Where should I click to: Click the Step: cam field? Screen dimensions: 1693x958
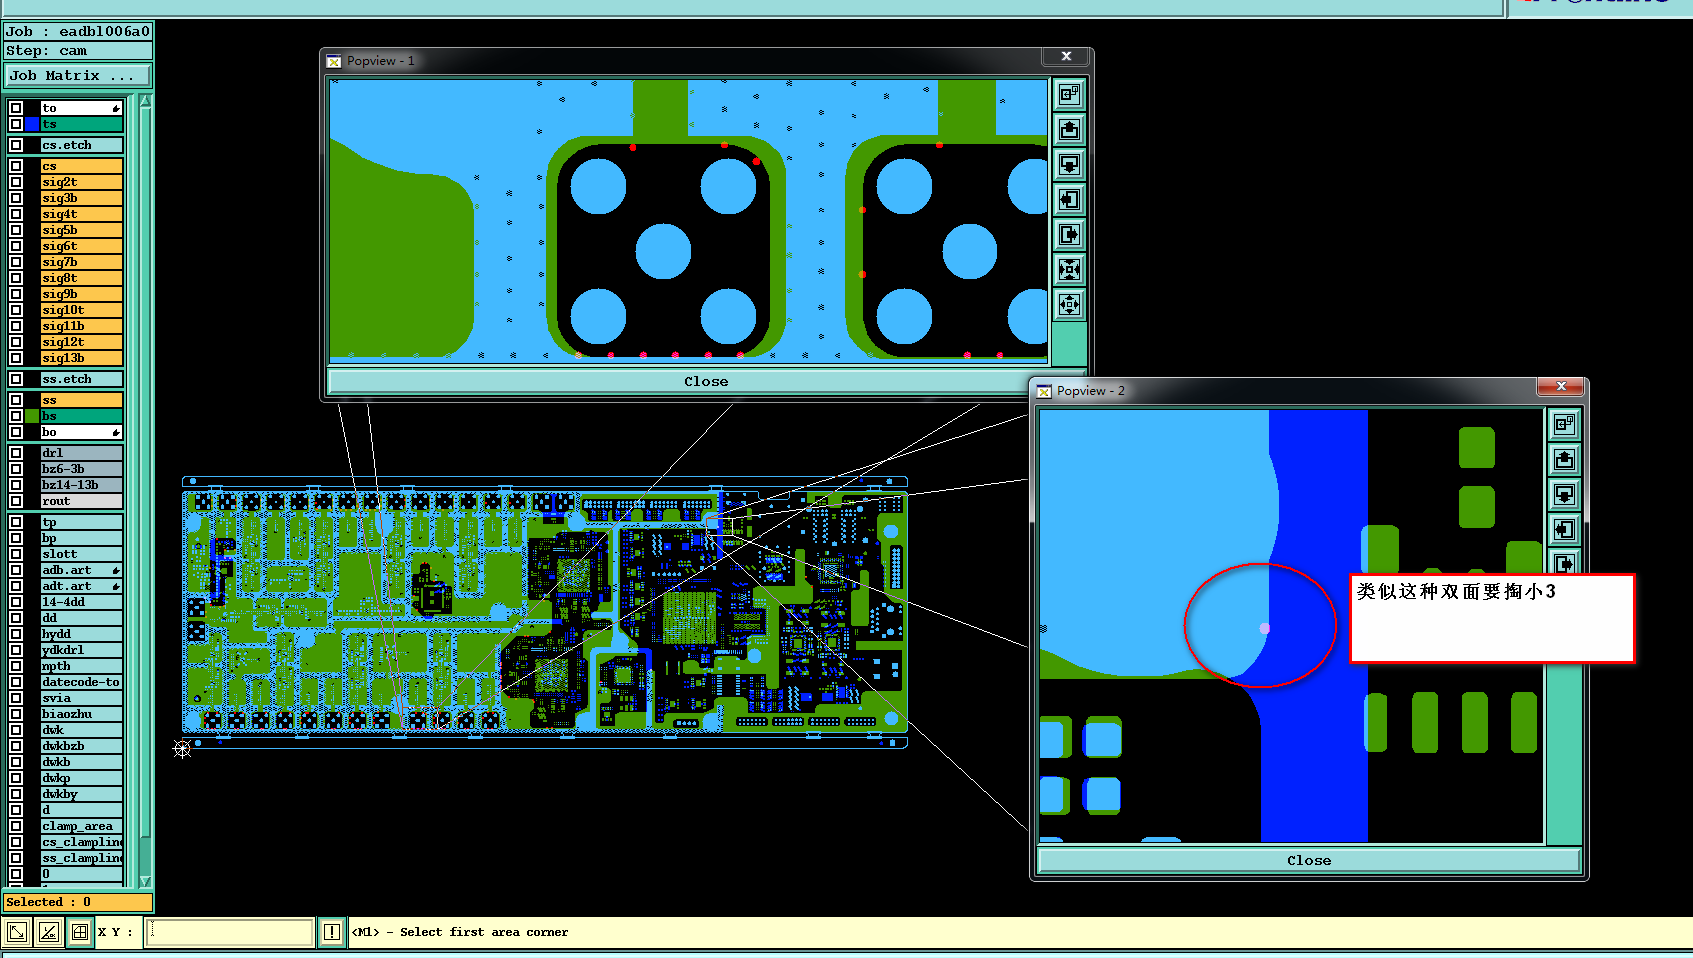[77, 51]
